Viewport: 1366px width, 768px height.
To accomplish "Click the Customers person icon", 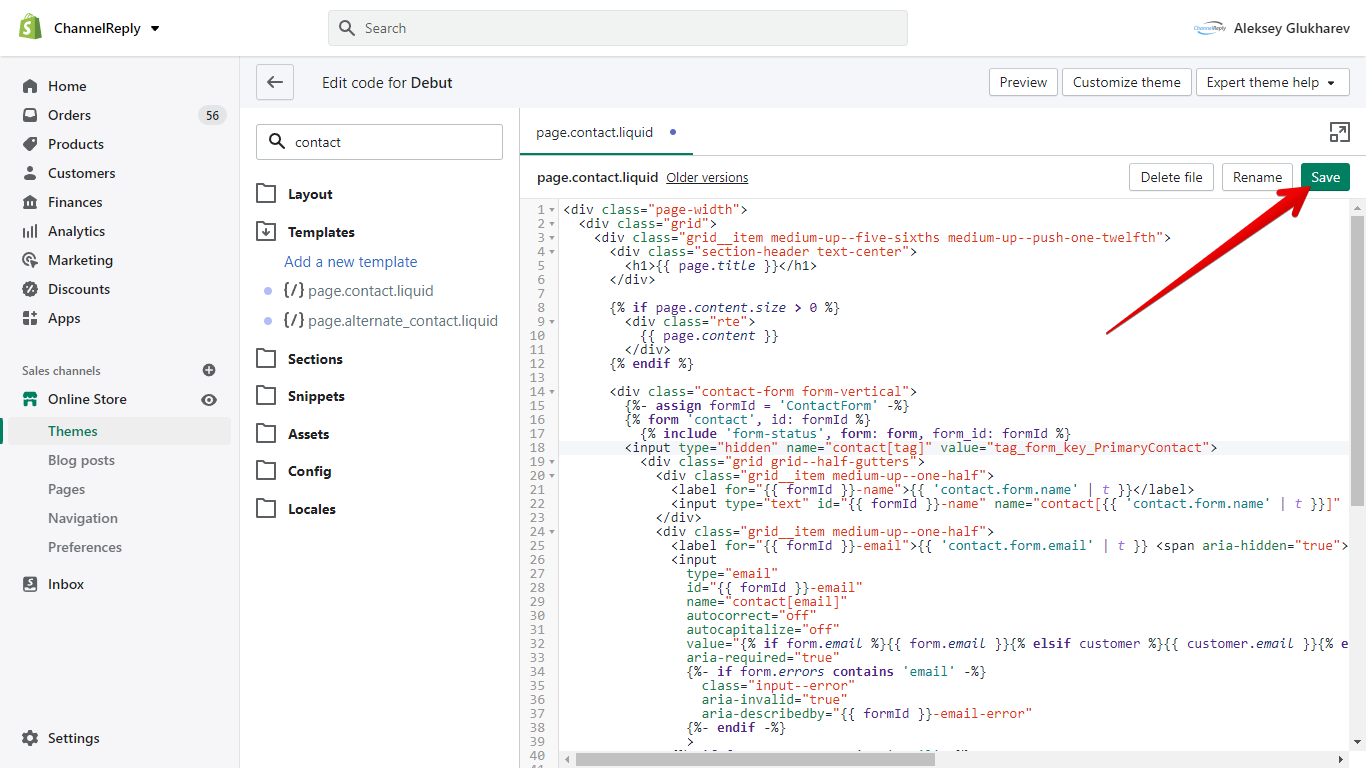I will (30, 173).
